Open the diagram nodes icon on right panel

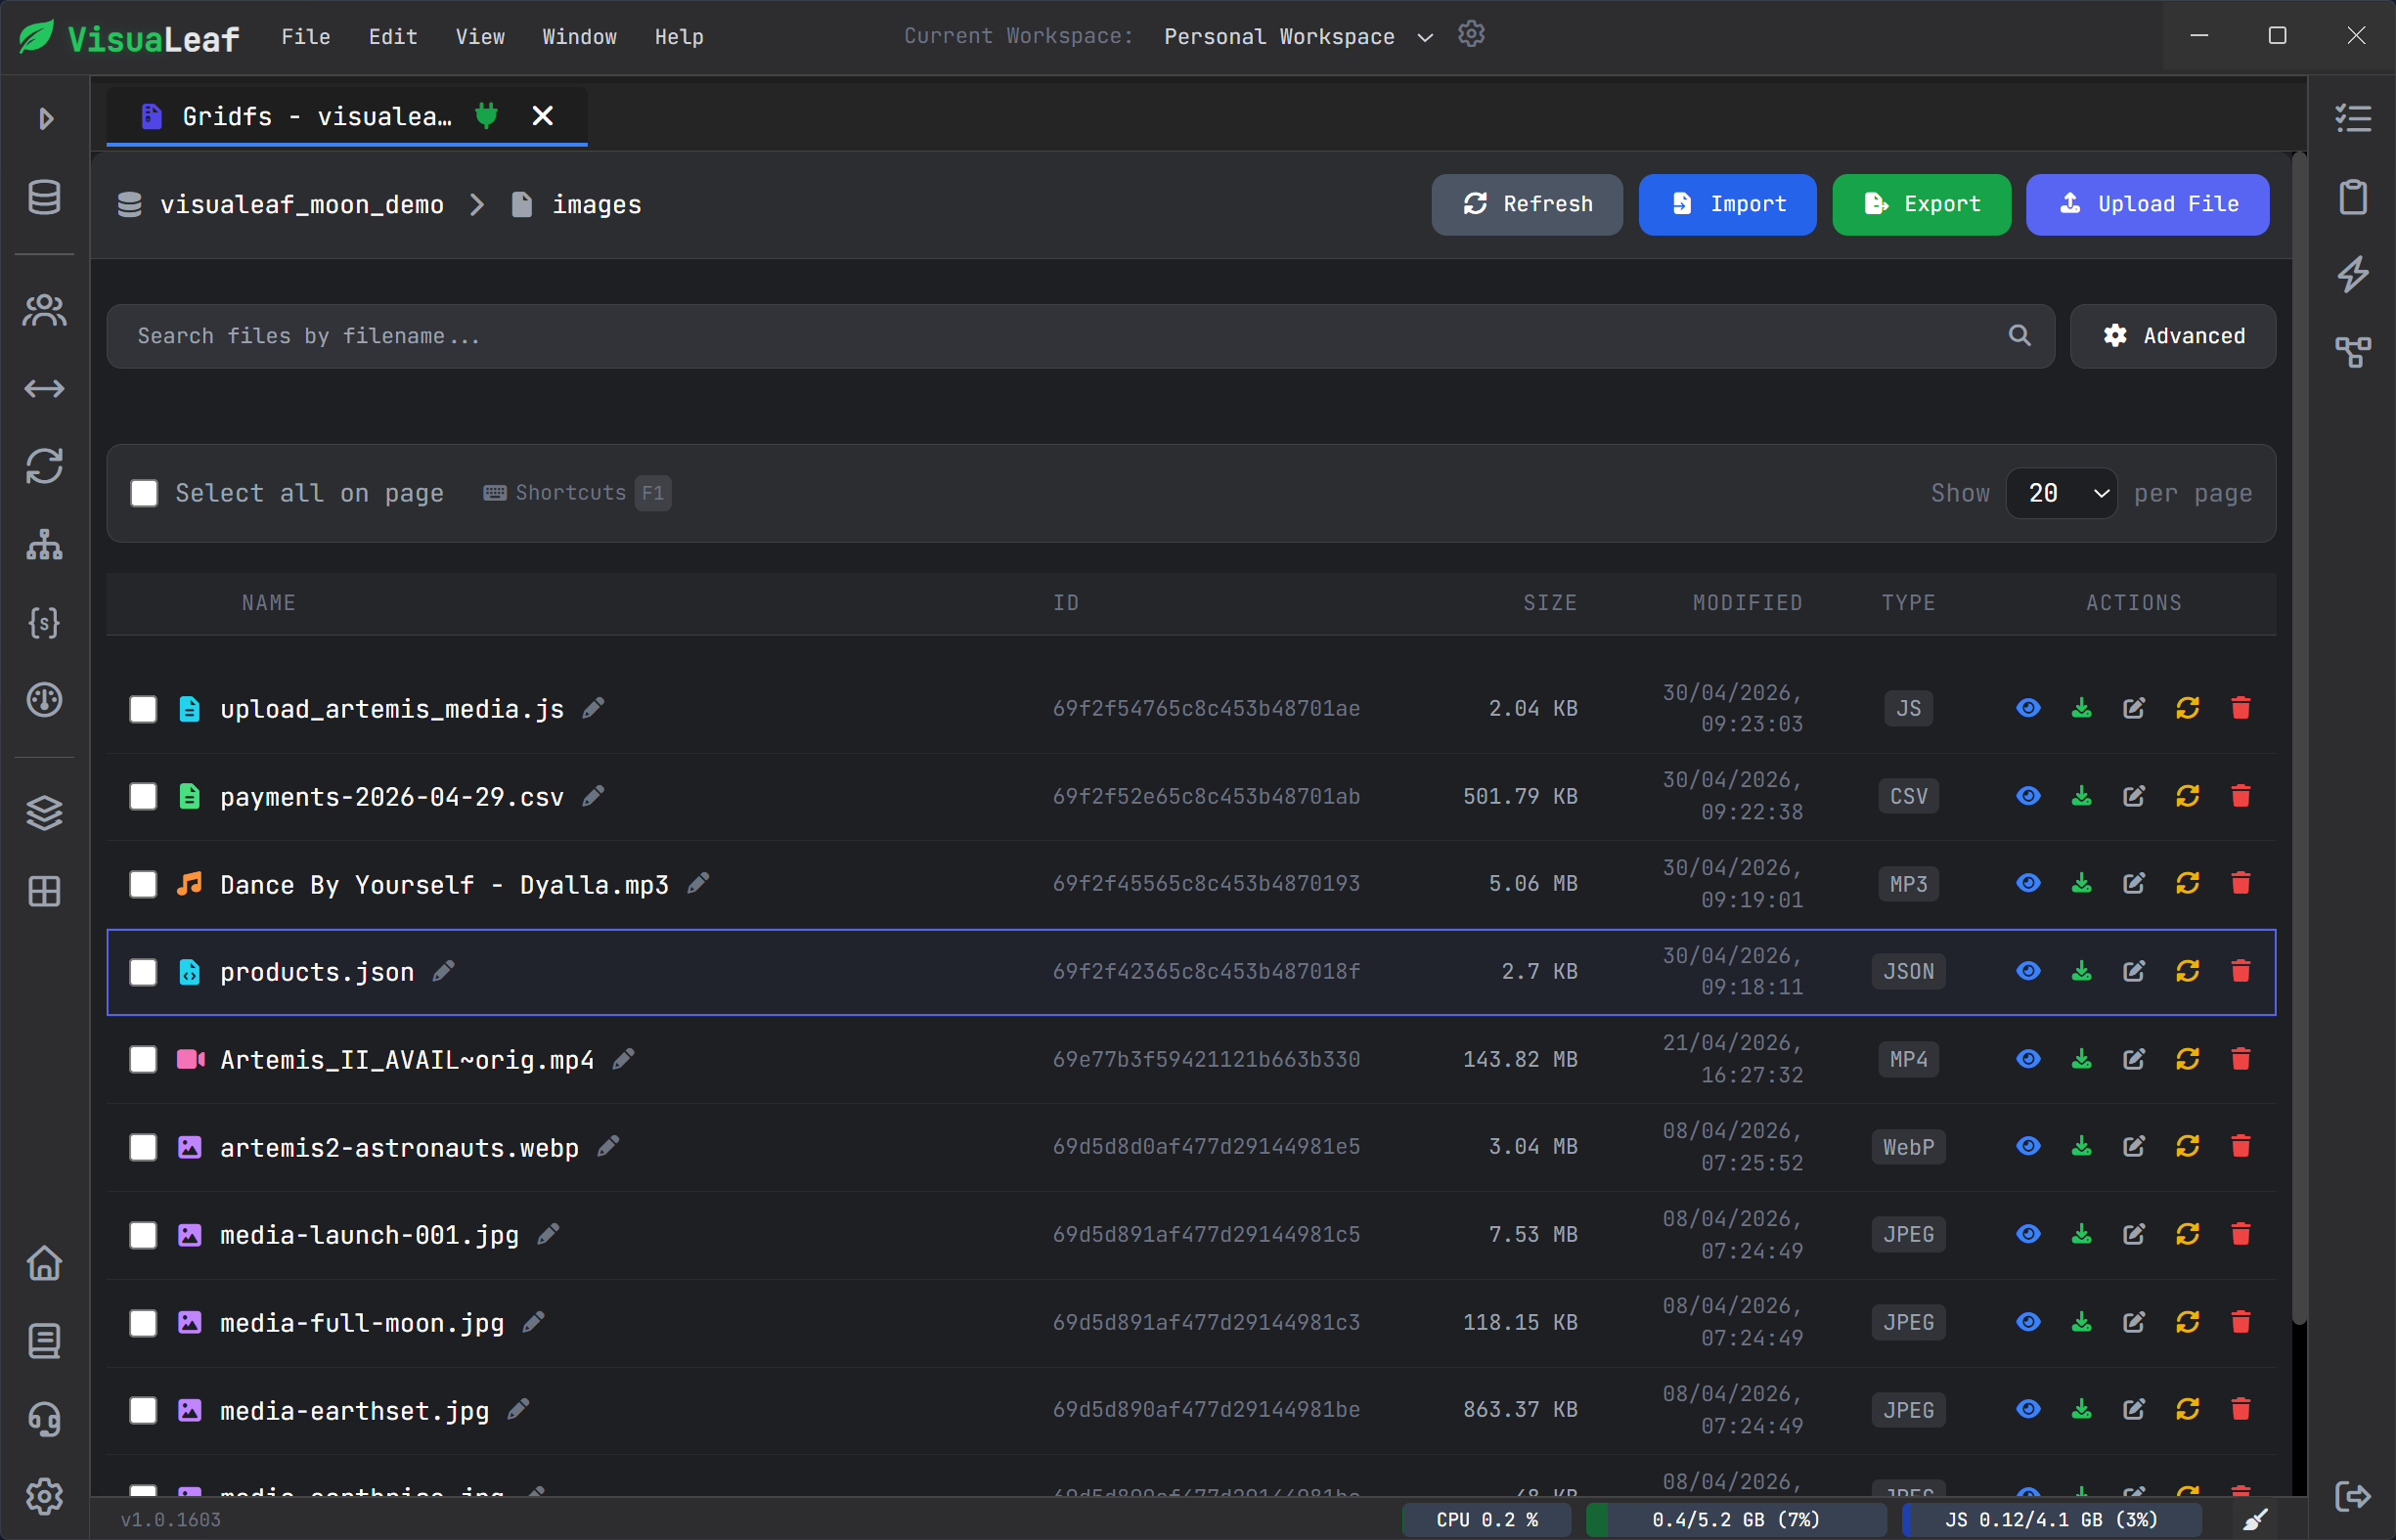tap(2353, 352)
